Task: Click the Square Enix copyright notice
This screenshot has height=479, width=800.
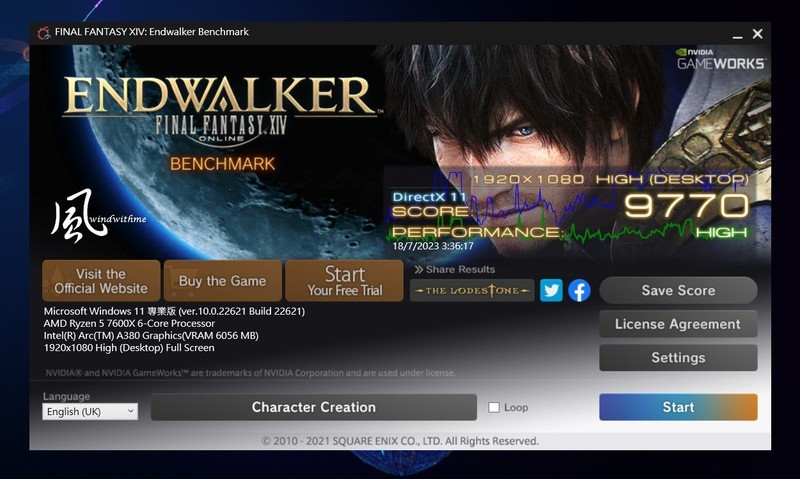Action: point(400,441)
